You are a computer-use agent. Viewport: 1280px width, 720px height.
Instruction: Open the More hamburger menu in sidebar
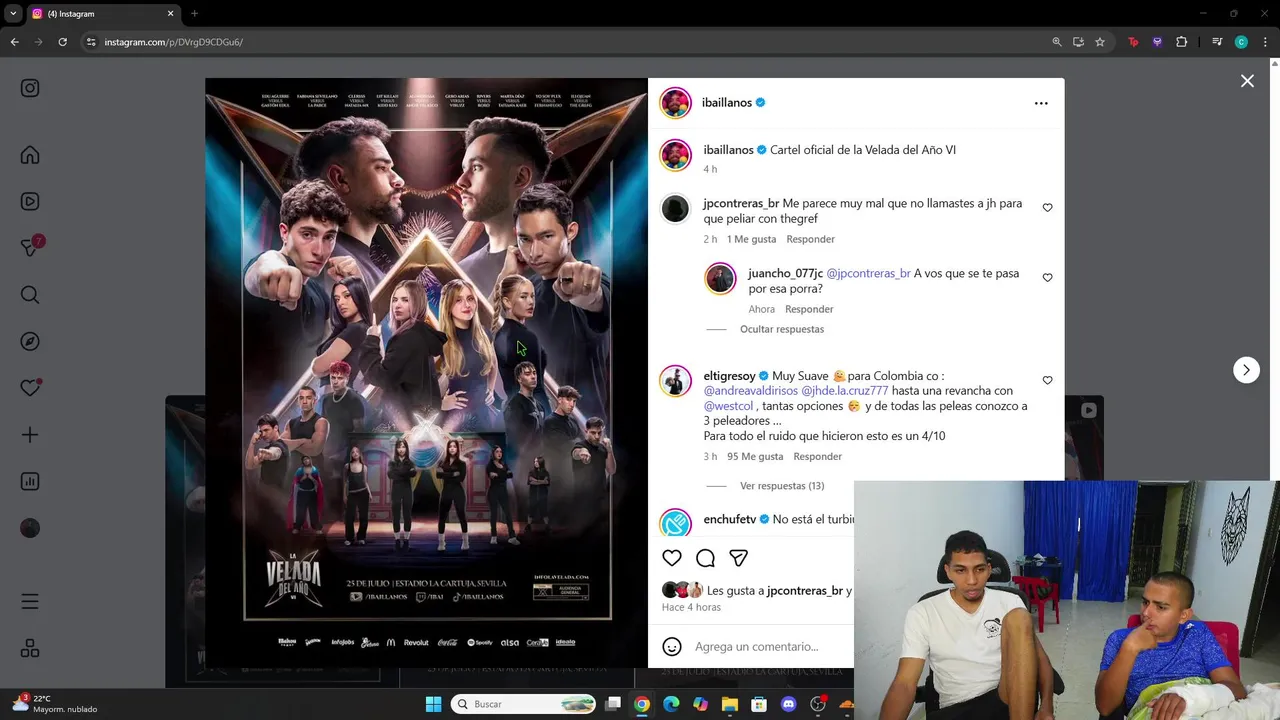pyautogui.click(x=30, y=602)
